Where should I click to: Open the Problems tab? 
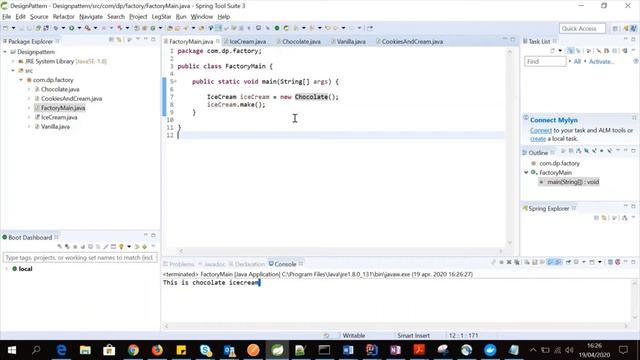(x=178, y=264)
